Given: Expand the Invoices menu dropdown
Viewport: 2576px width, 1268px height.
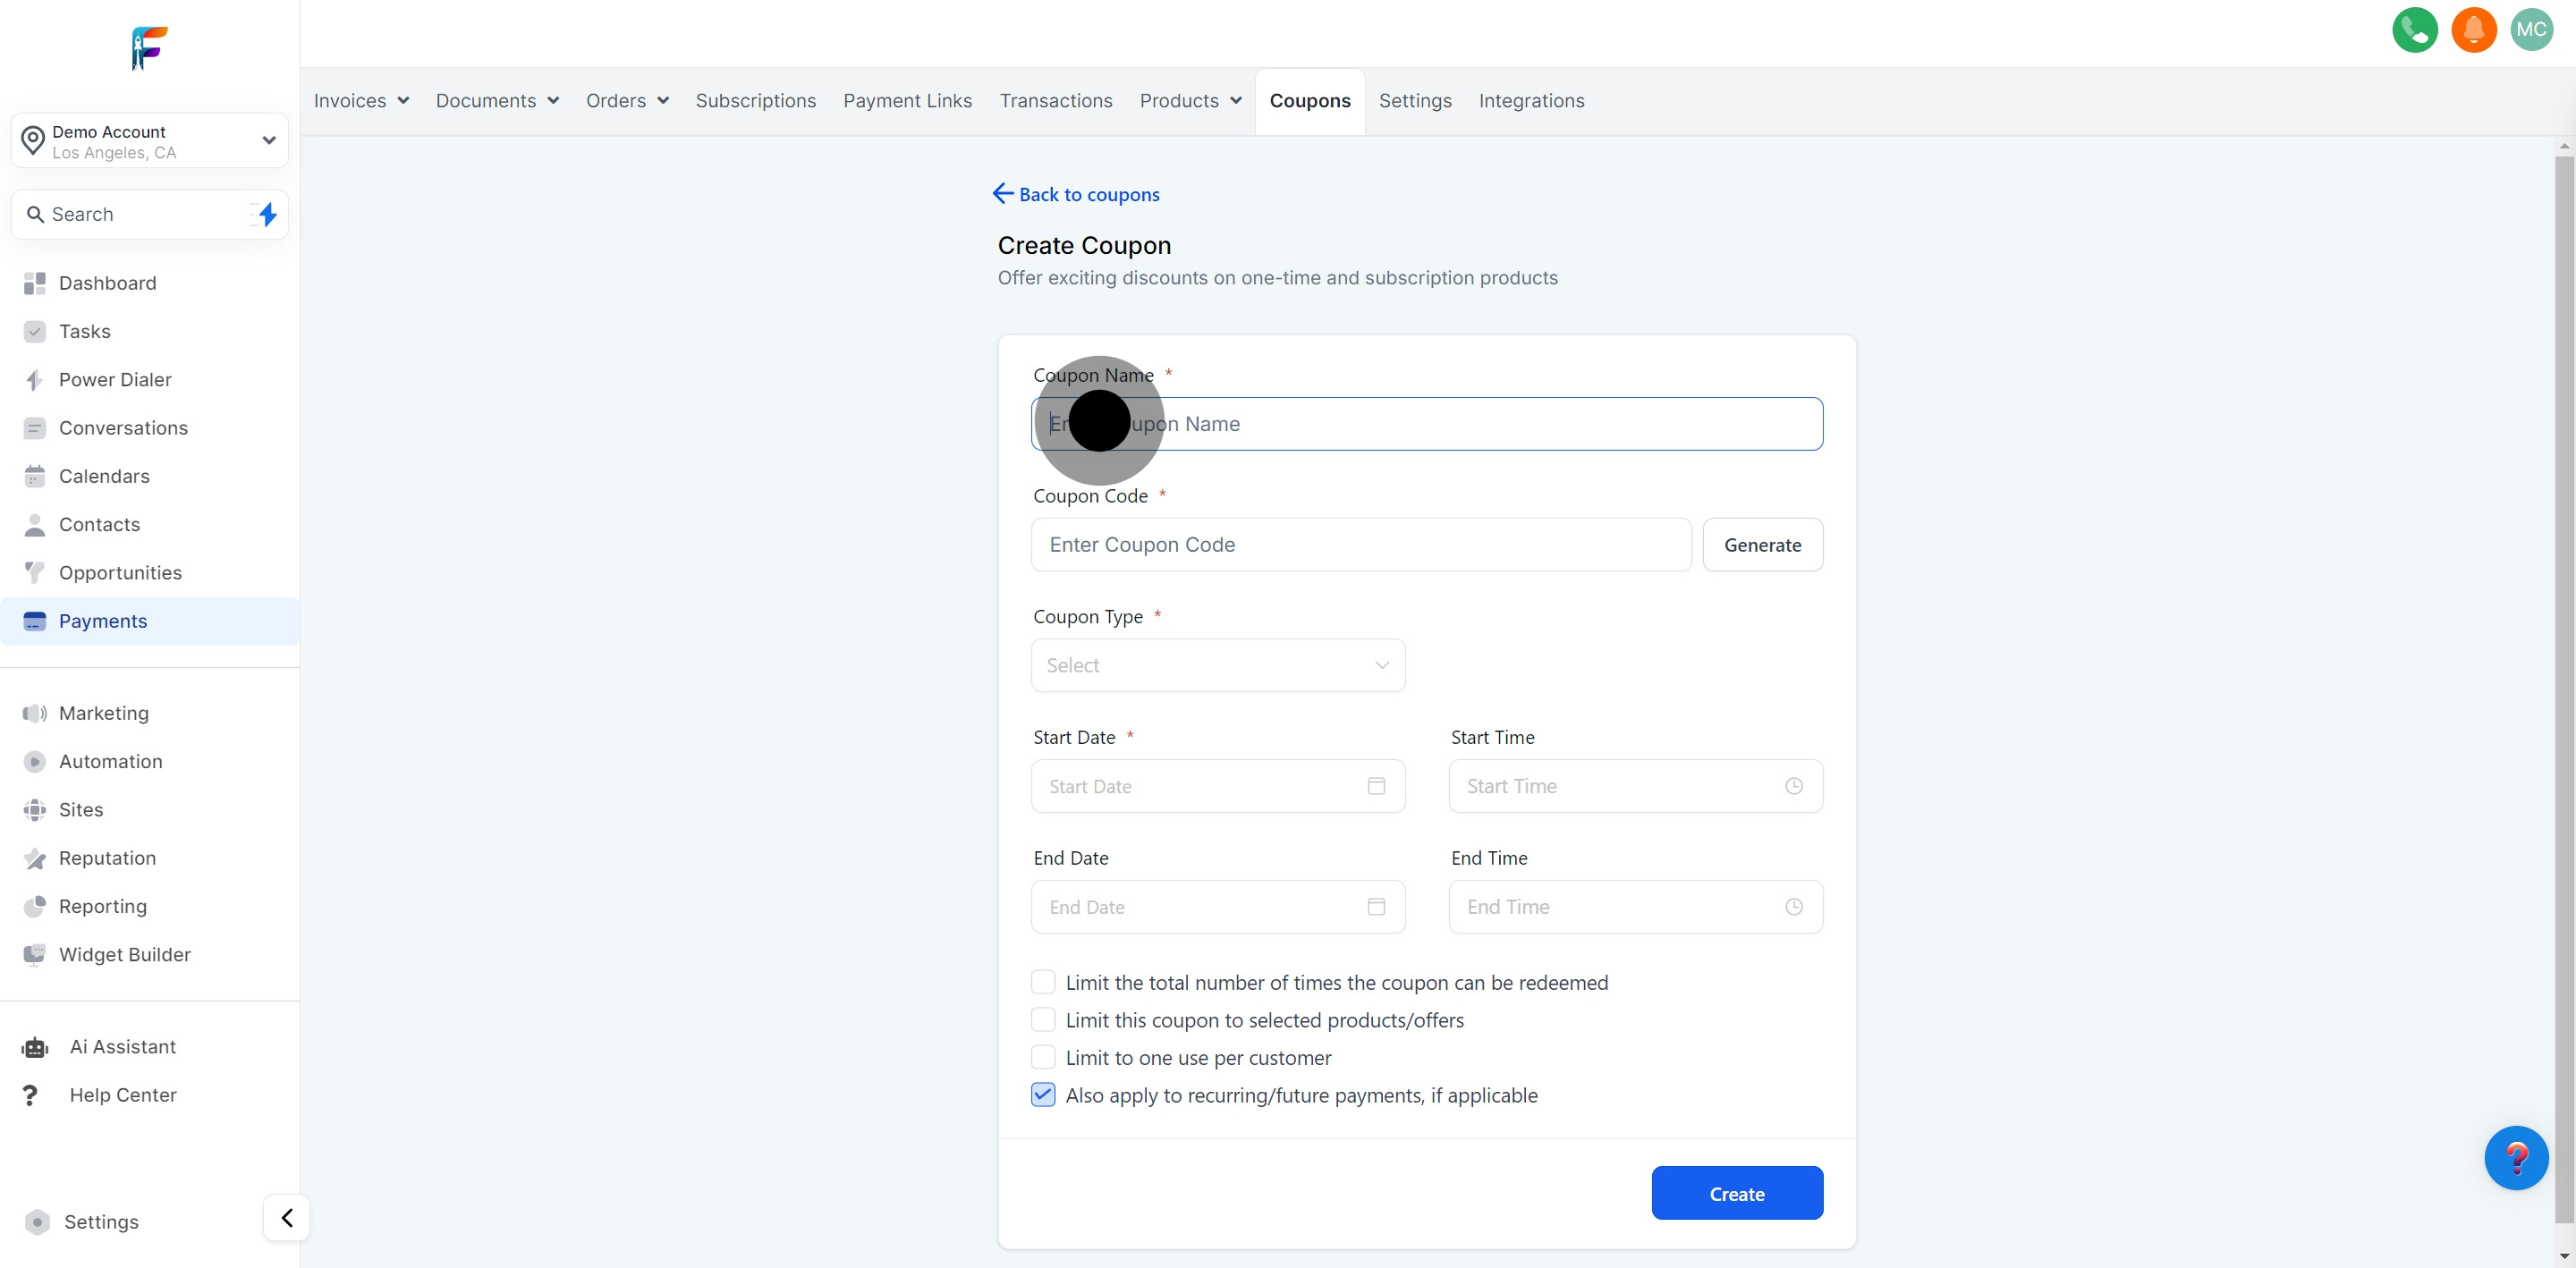Looking at the screenshot, I should click(361, 101).
